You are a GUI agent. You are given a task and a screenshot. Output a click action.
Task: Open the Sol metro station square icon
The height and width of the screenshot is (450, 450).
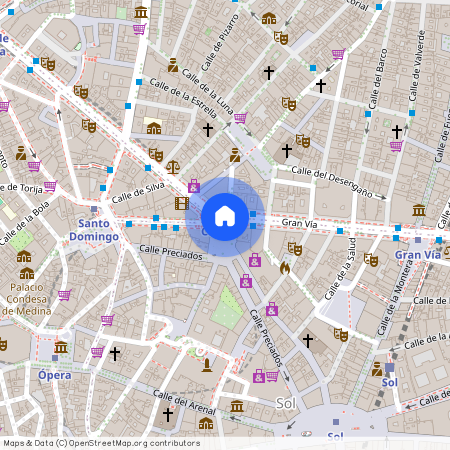tap(390, 368)
